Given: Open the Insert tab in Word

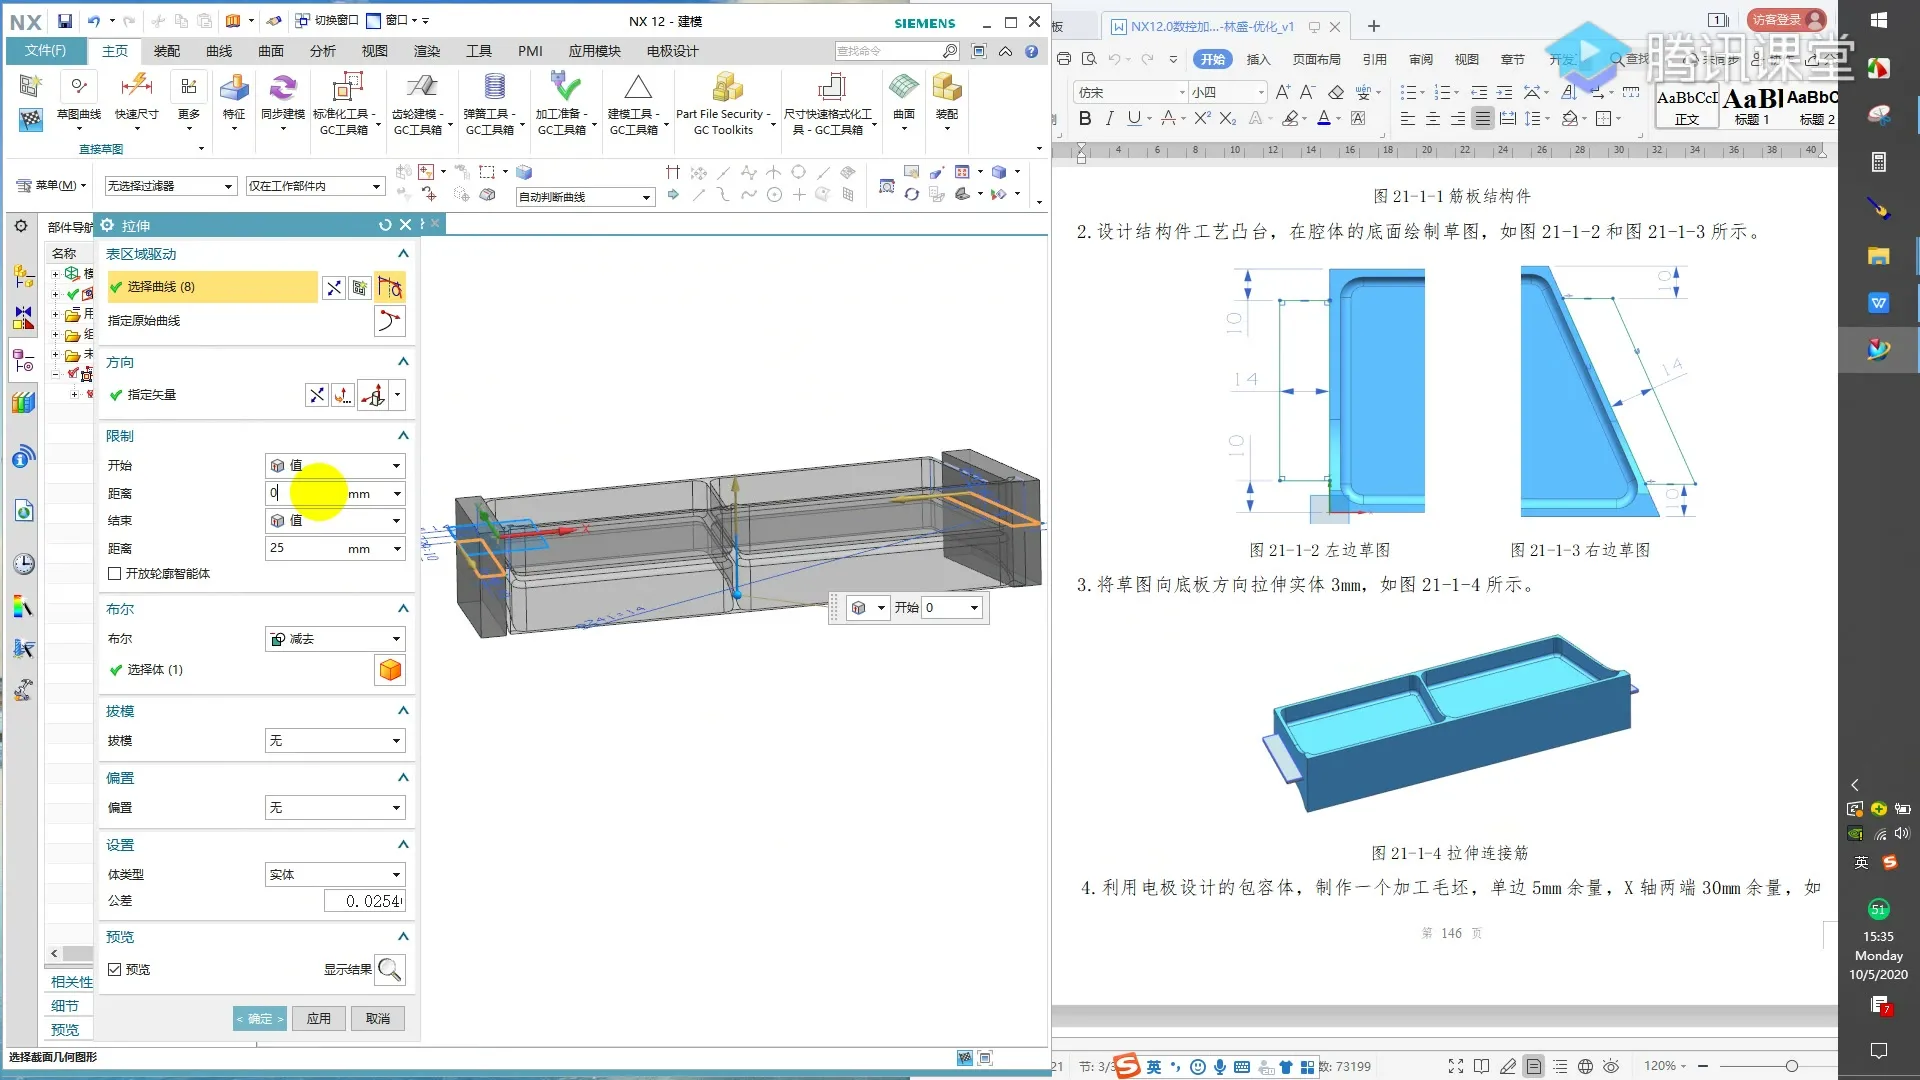Looking at the screenshot, I should click(1258, 60).
